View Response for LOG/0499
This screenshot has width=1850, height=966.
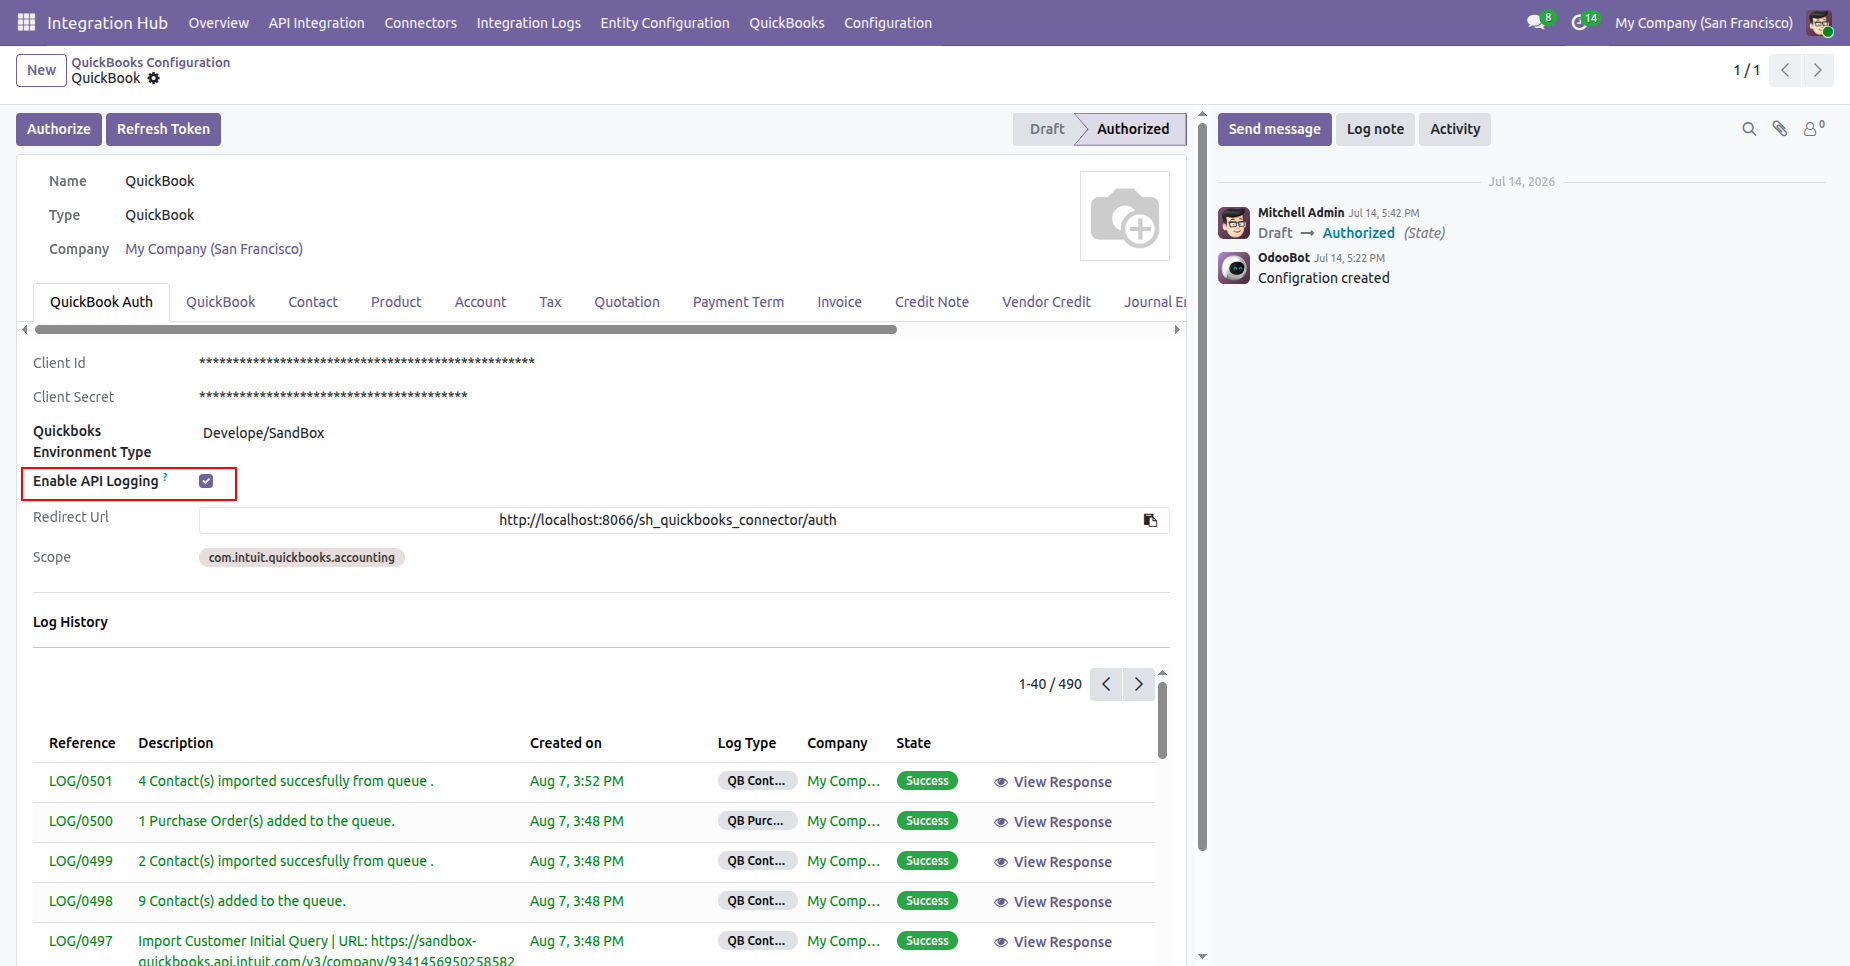click(1053, 862)
